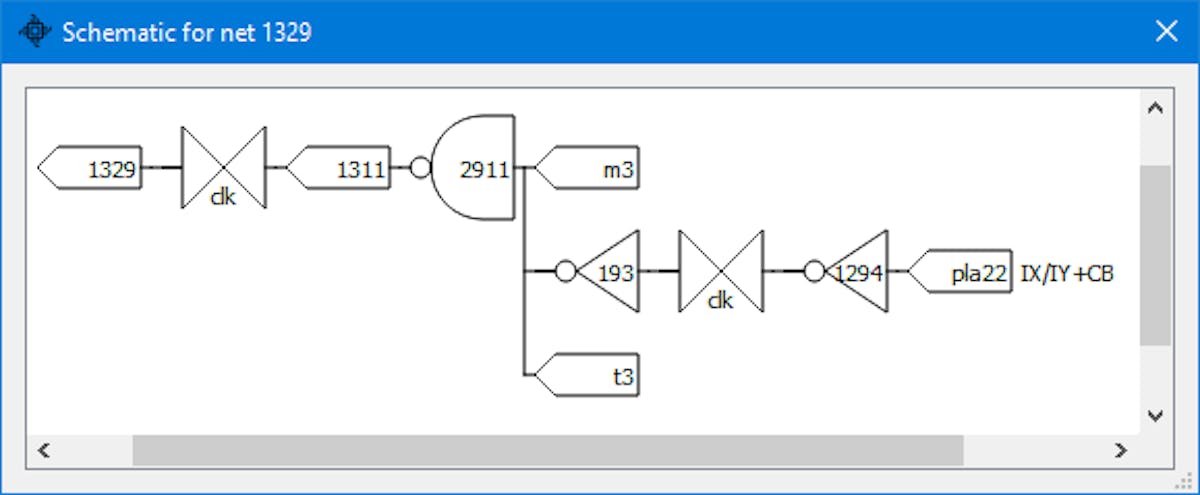The image size is (1200, 495).
Task: Click the vertical scrollbar thumb
Action: click(x=1155, y=255)
